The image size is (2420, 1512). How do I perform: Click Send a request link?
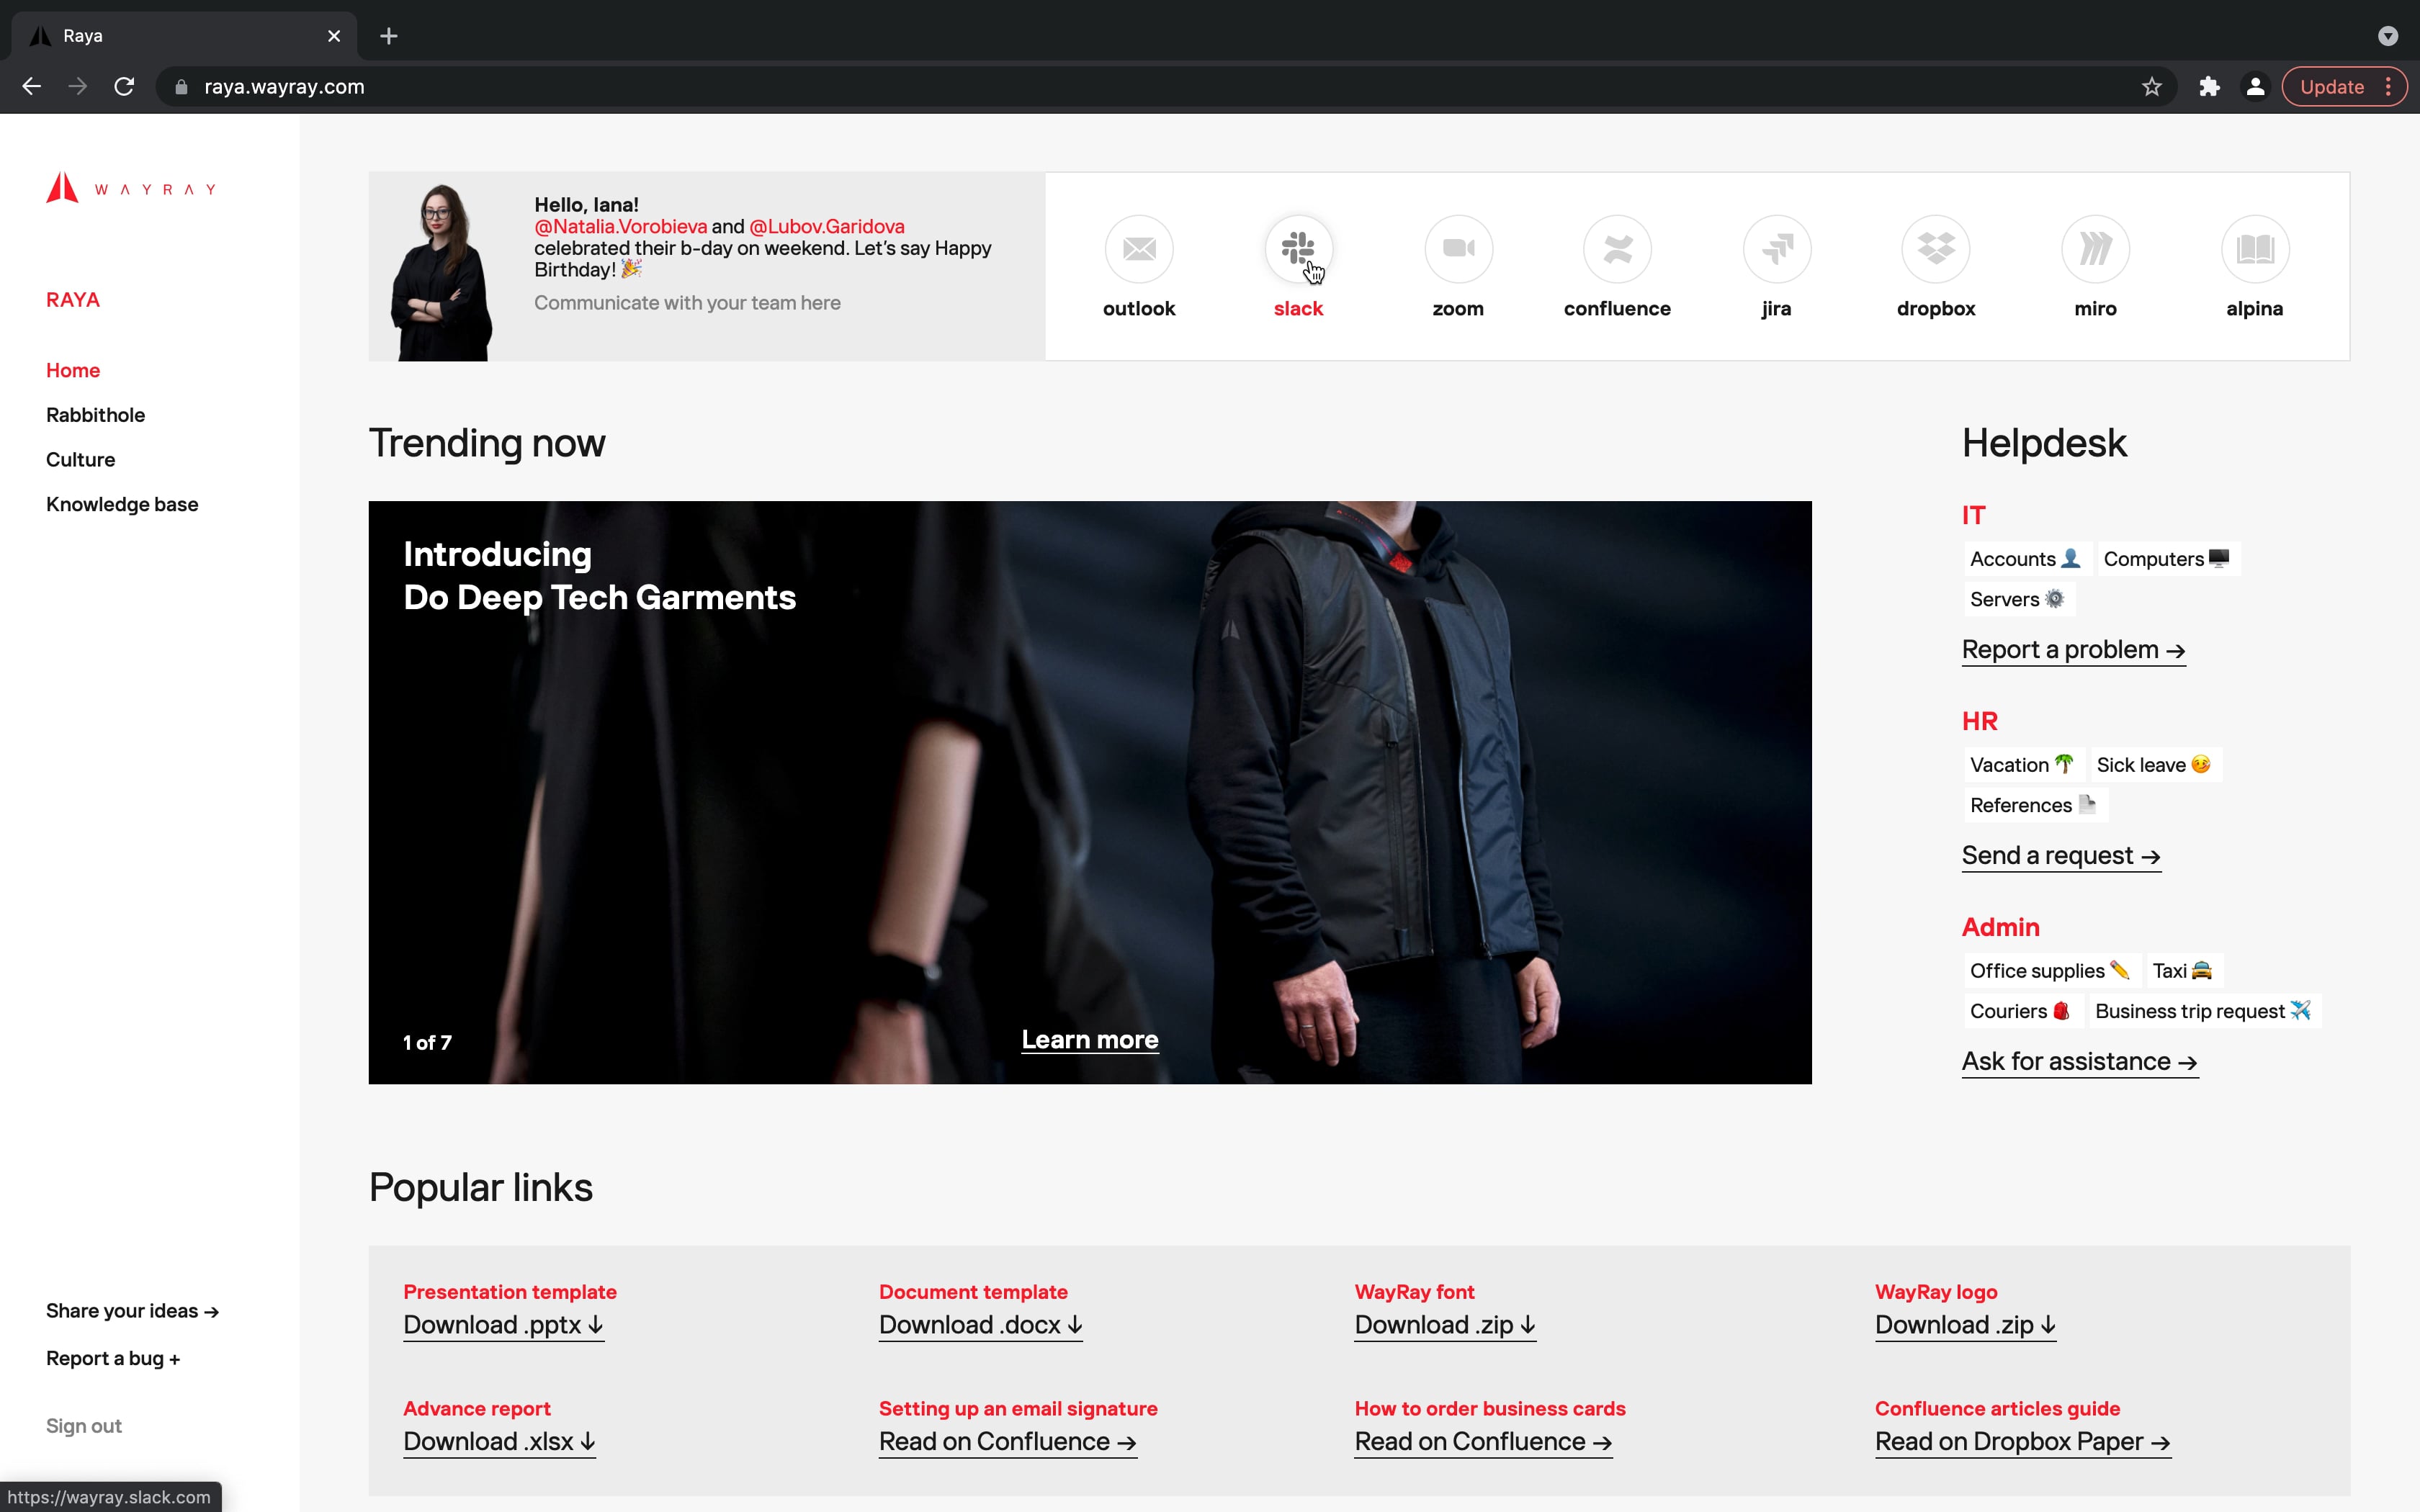point(2061,856)
